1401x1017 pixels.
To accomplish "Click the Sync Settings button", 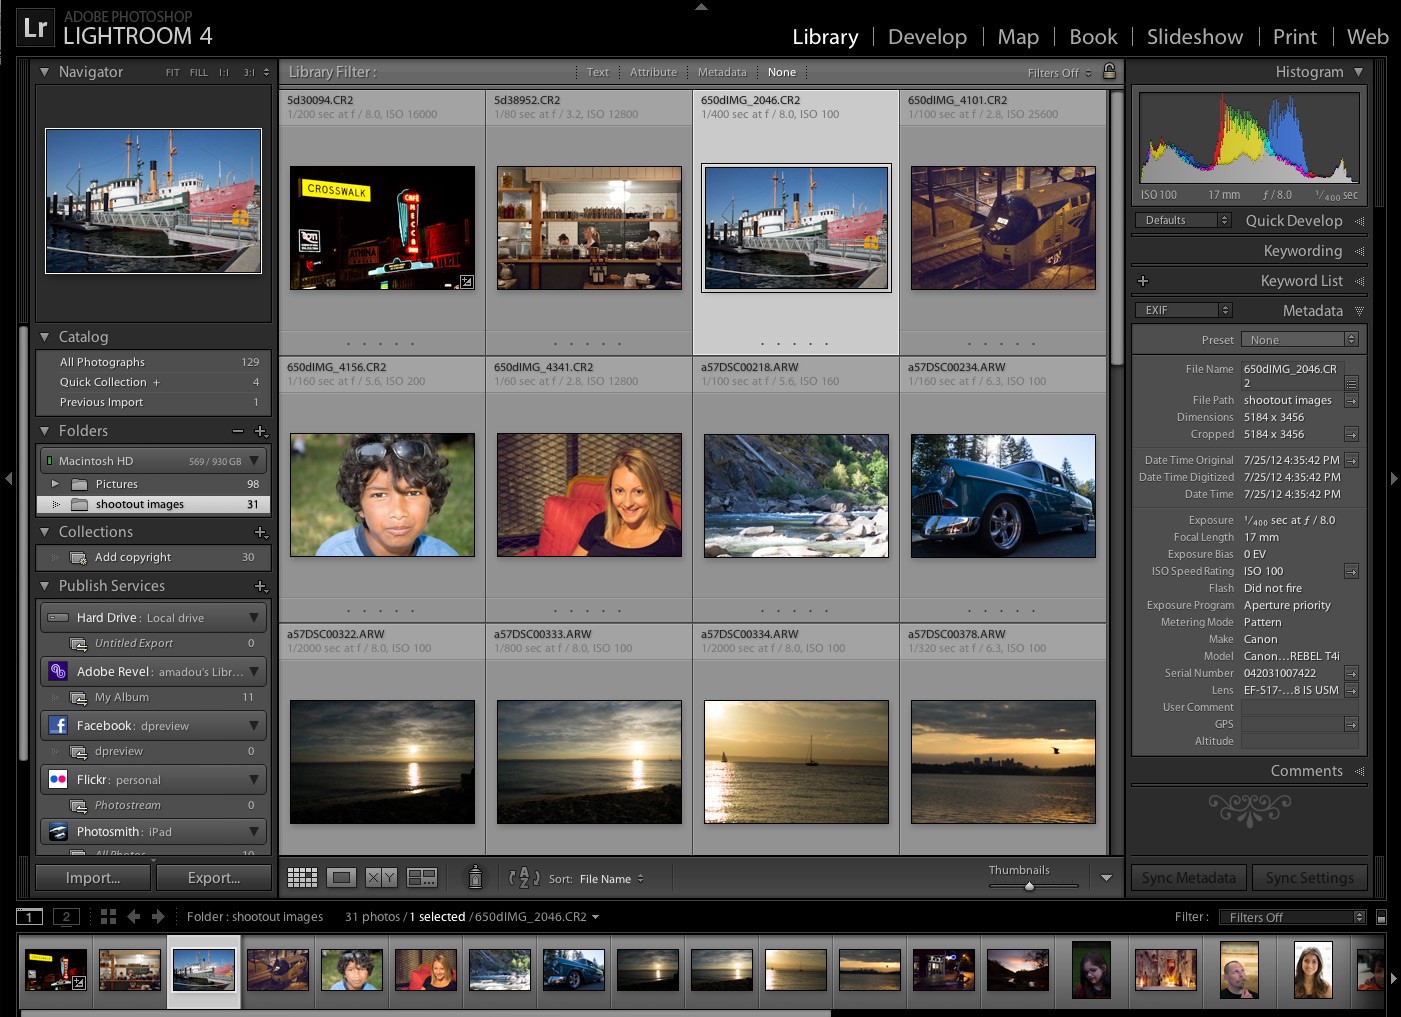I will click(x=1310, y=877).
